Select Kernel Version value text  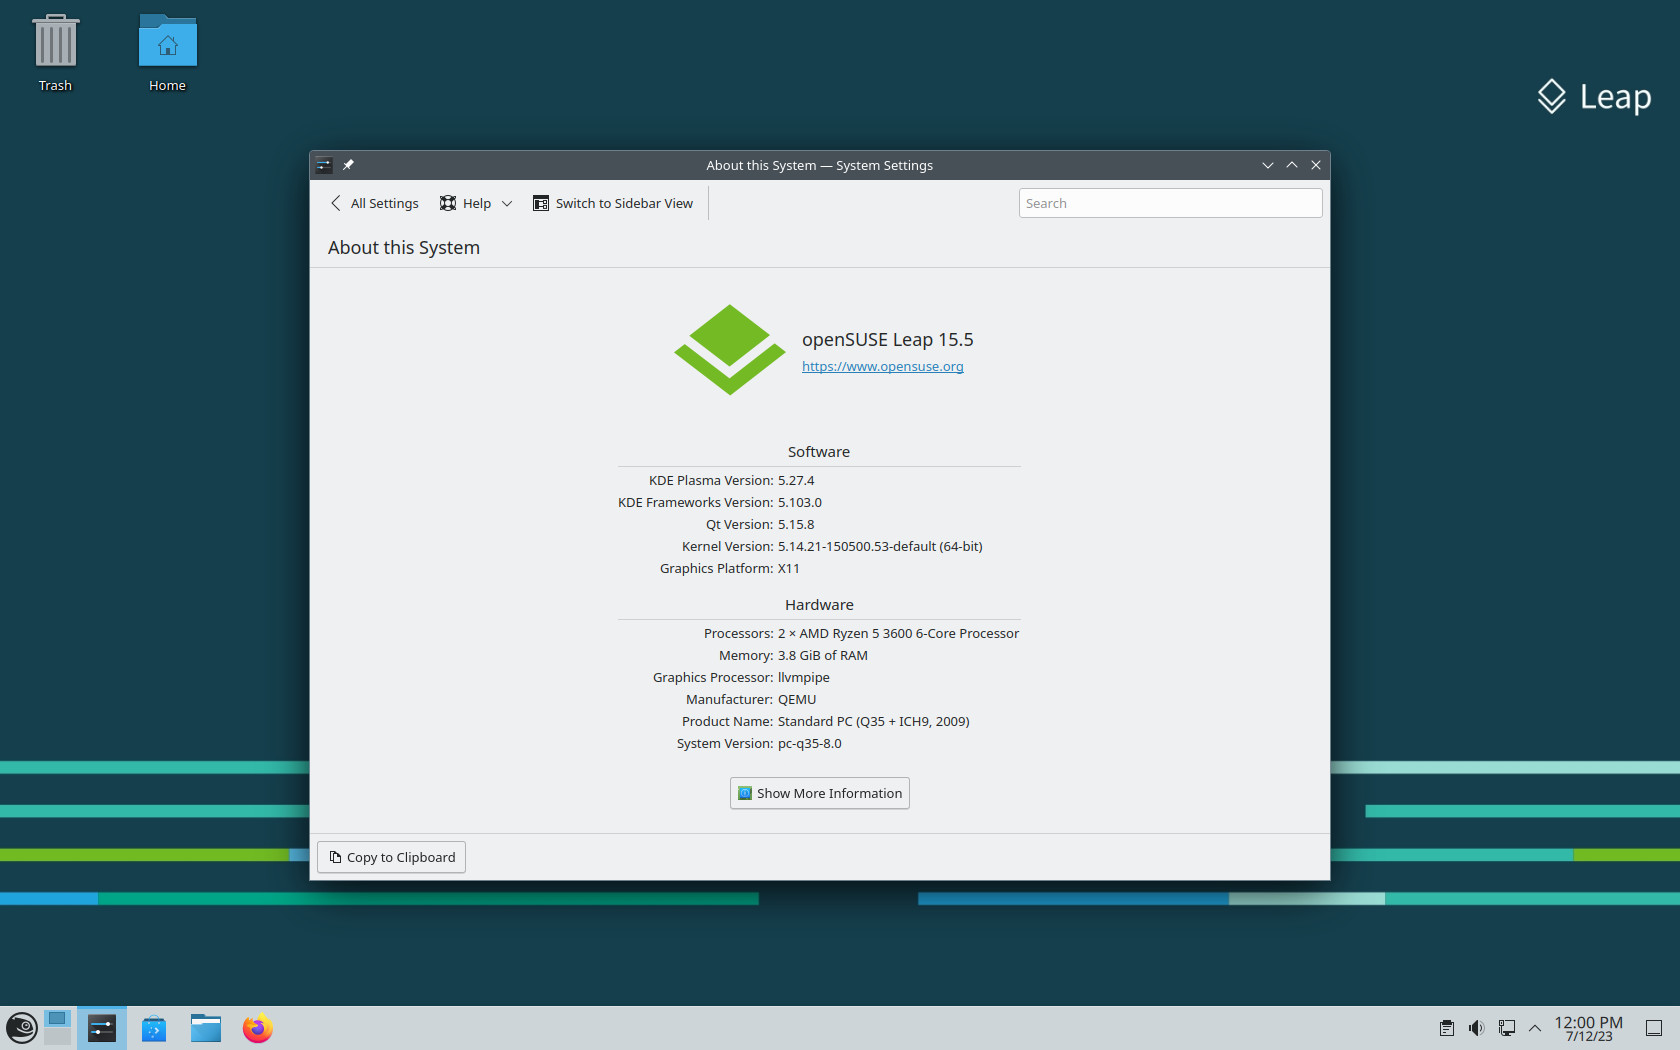point(880,547)
